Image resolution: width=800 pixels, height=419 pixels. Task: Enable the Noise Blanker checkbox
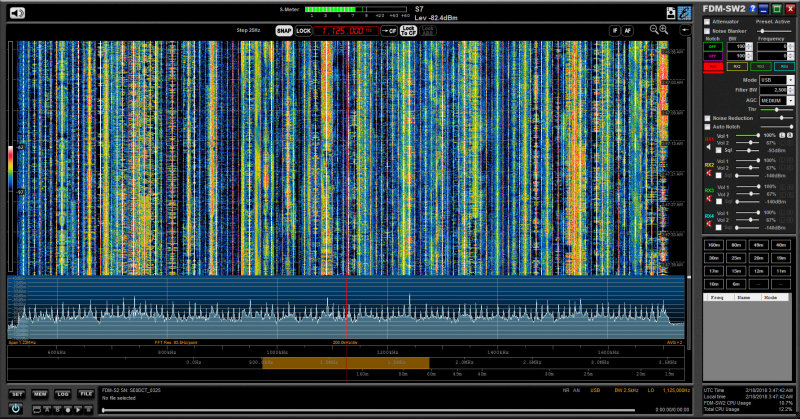click(707, 31)
